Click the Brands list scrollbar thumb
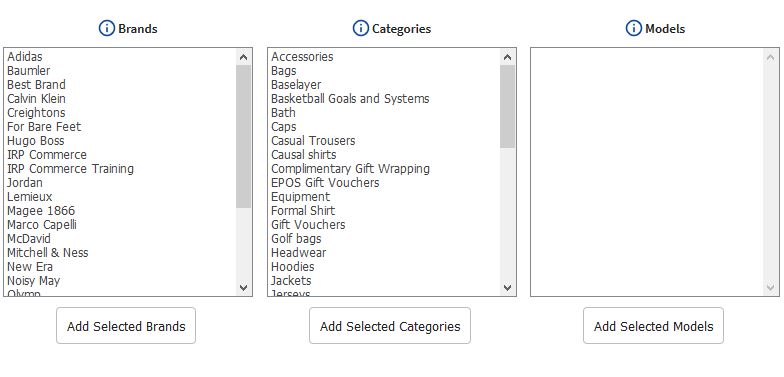 244,136
